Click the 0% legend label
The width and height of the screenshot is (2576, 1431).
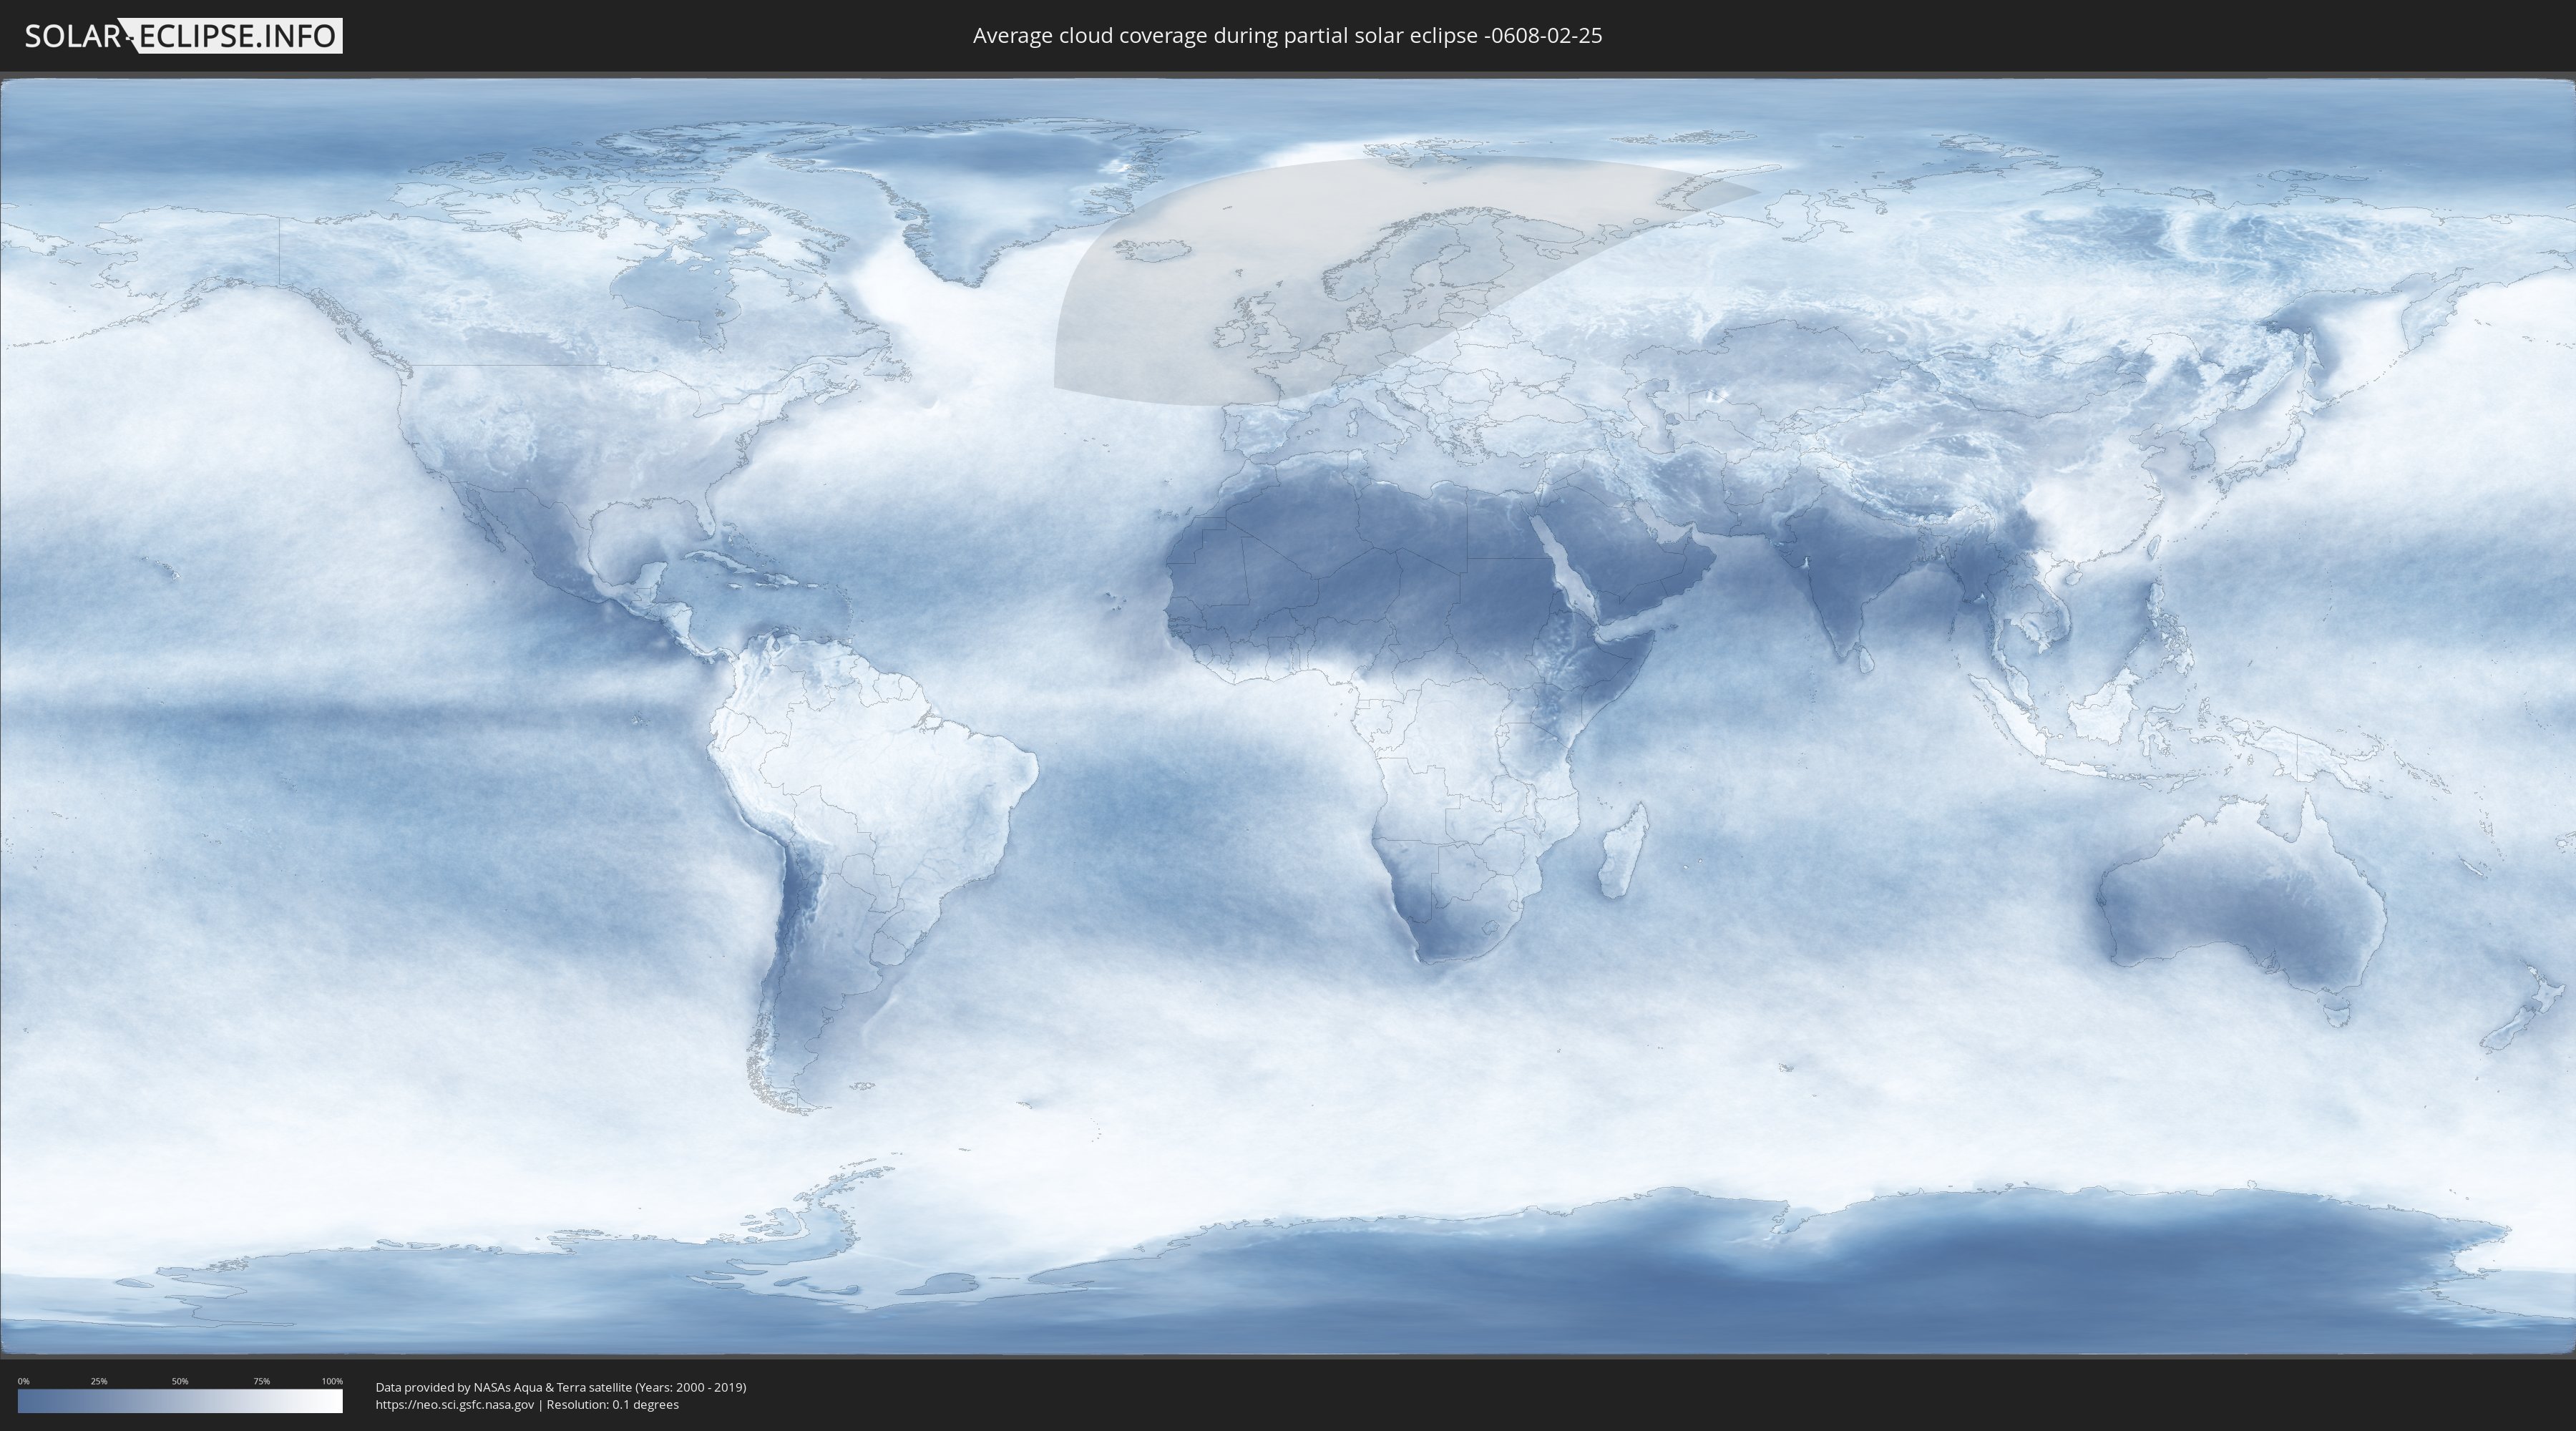tap(23, 1381)
